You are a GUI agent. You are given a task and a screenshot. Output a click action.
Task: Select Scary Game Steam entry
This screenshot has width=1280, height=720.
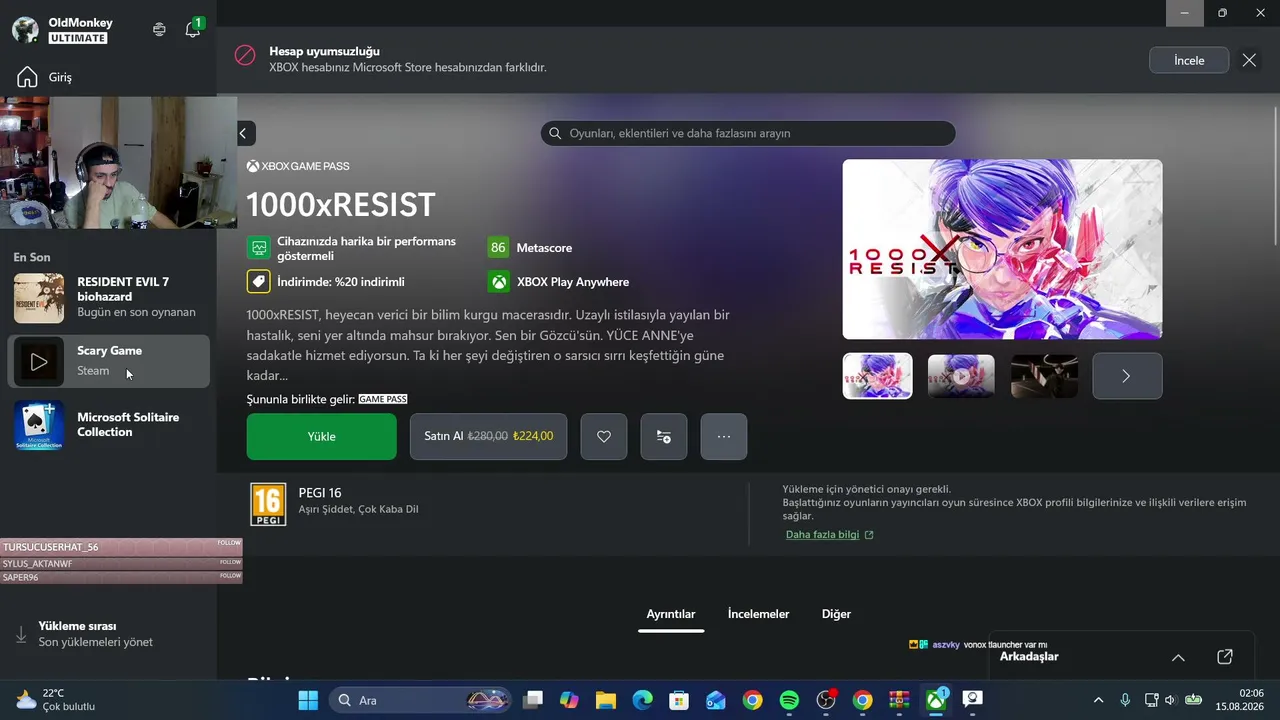(x=109, y=361)
